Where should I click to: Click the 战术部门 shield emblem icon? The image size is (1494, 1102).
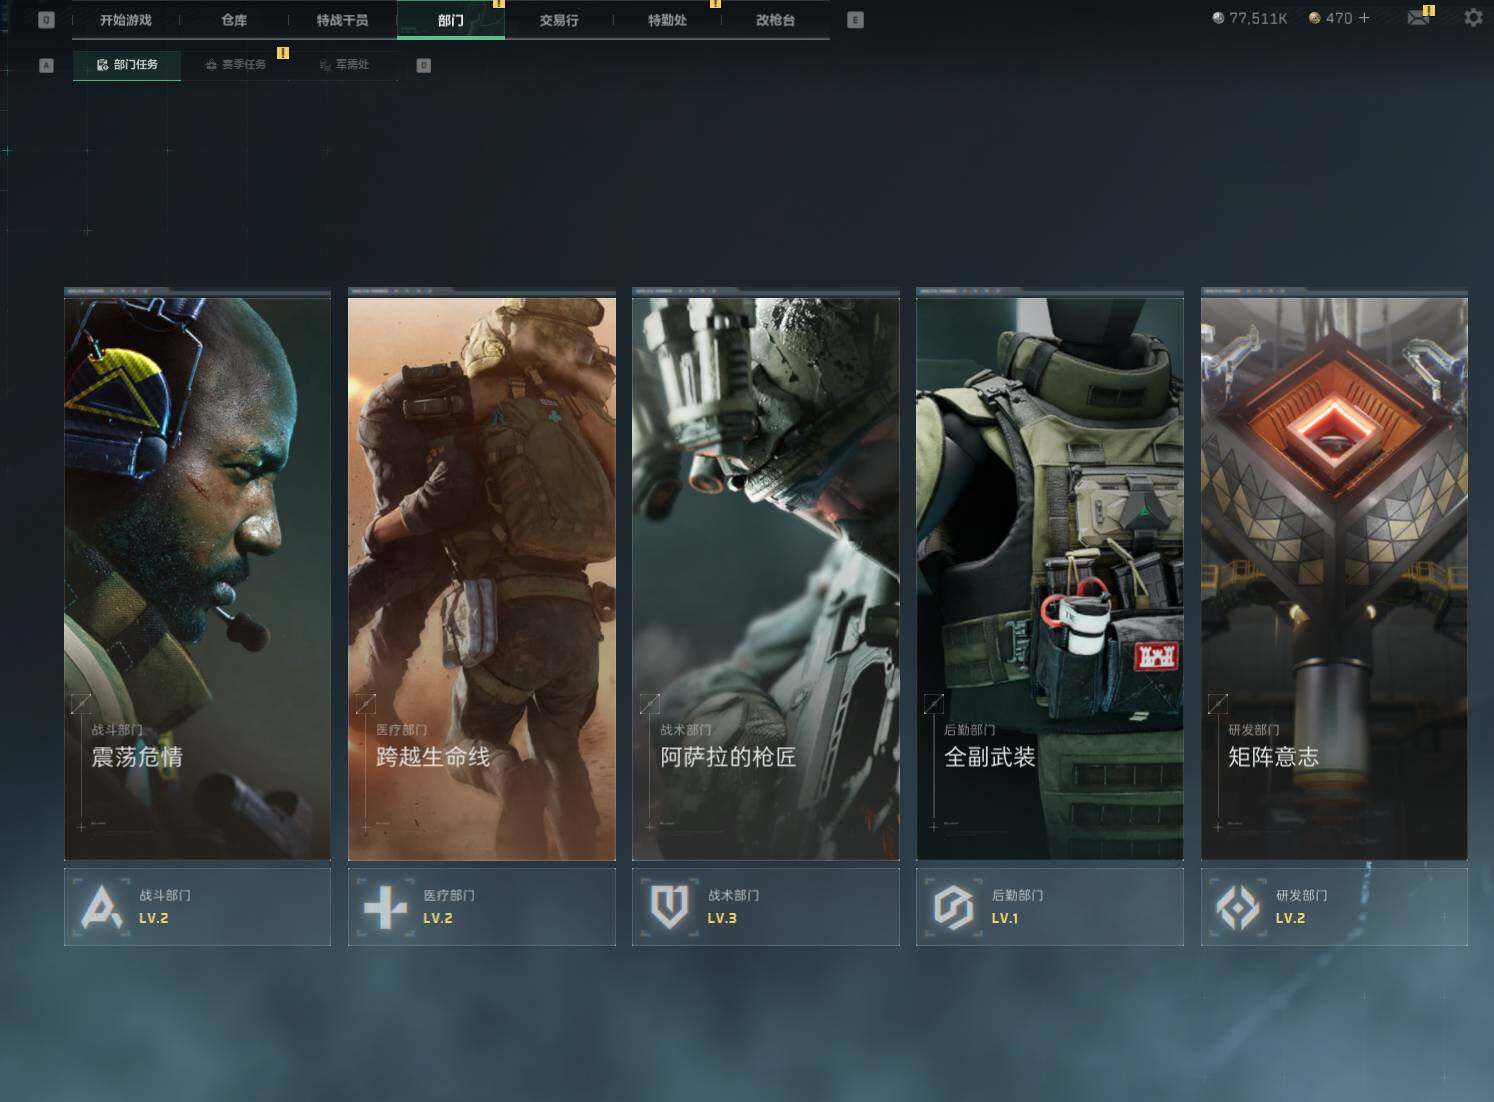(x=669, y=907)
